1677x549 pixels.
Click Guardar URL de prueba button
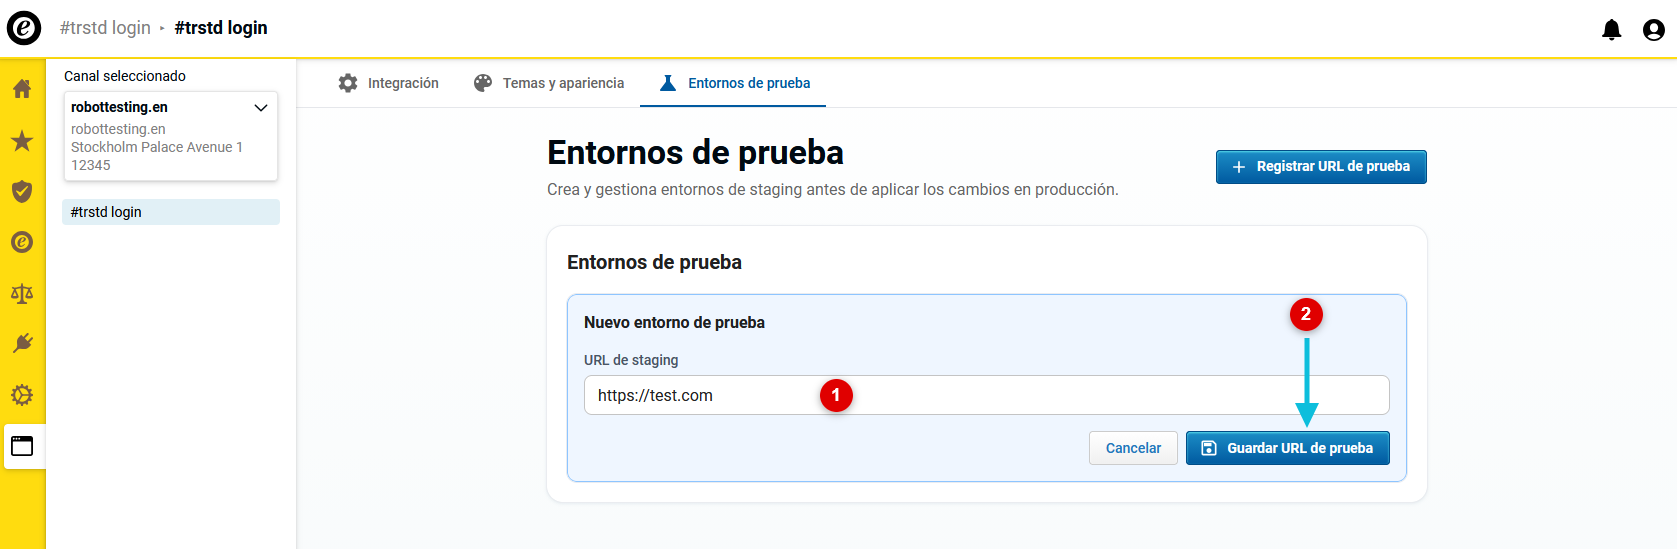[x=1288, y=448]
